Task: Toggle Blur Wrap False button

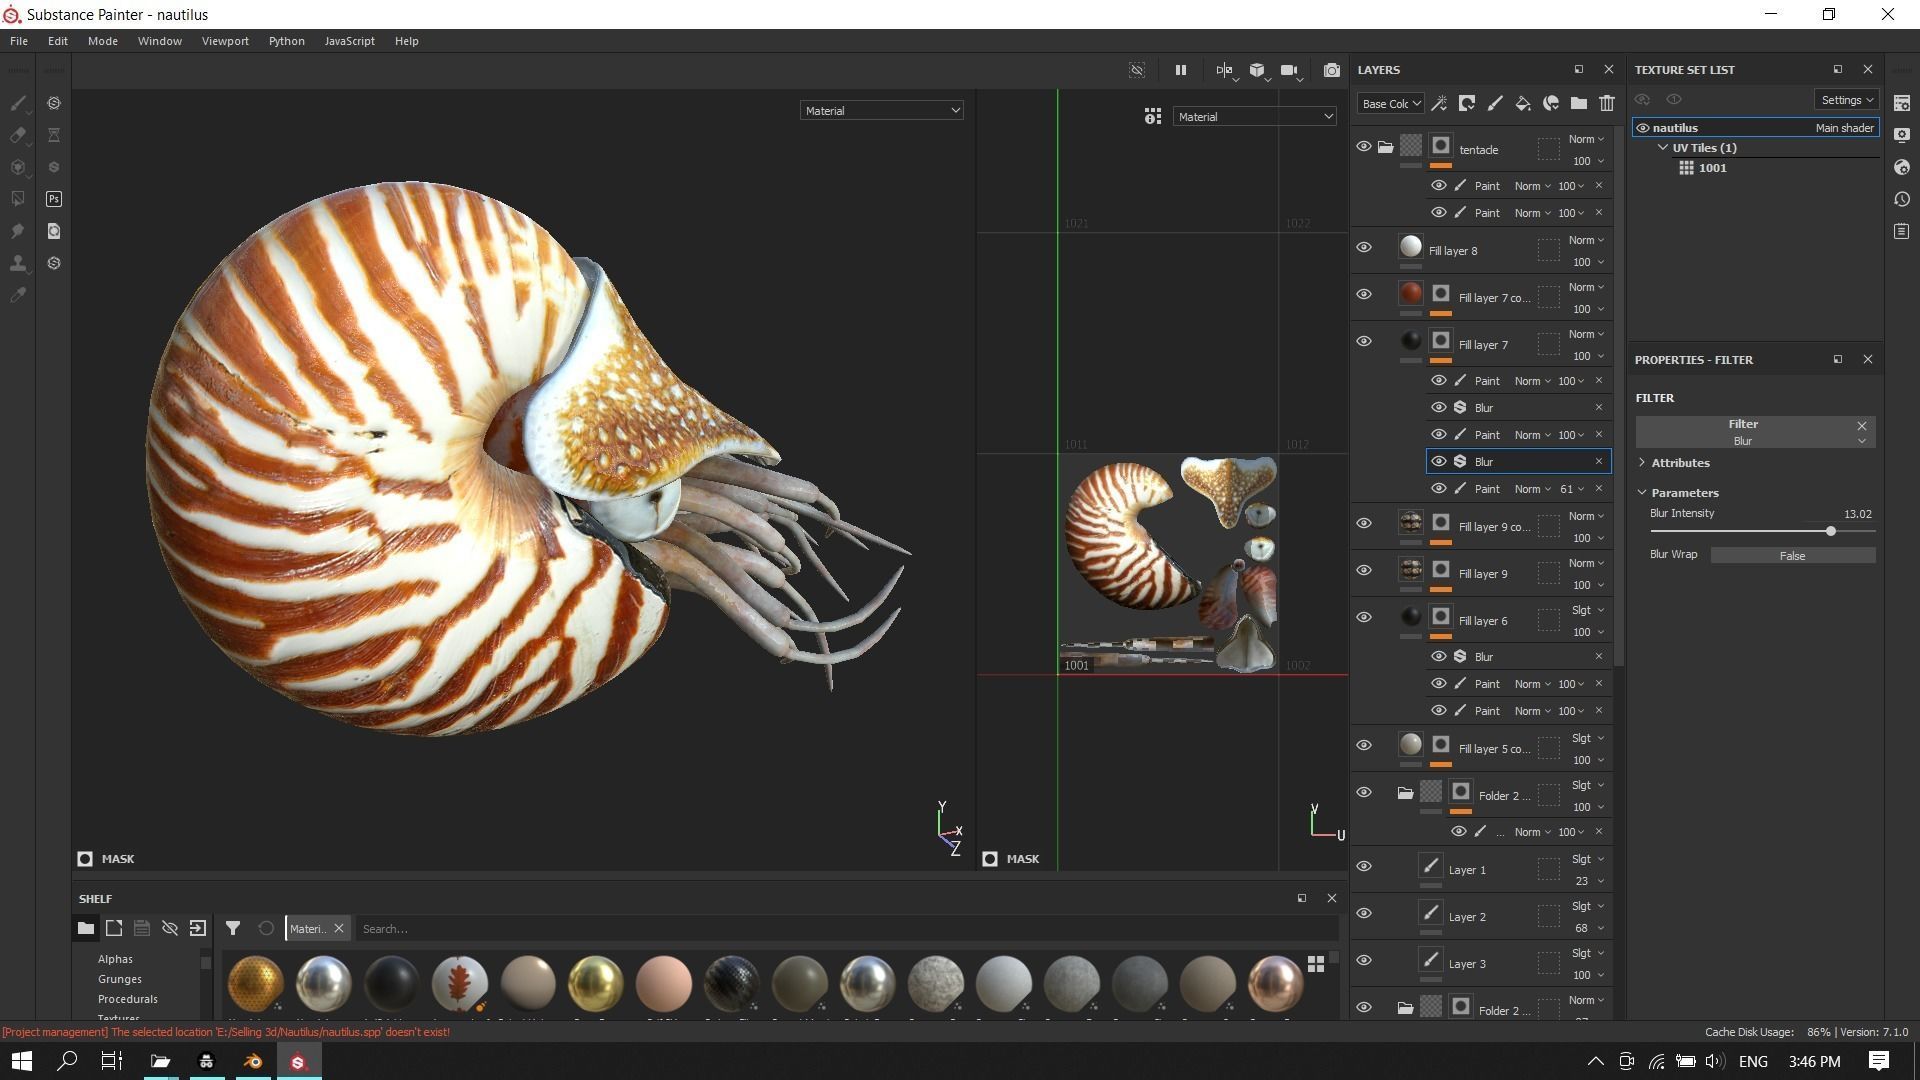Action: (1793, 556)
